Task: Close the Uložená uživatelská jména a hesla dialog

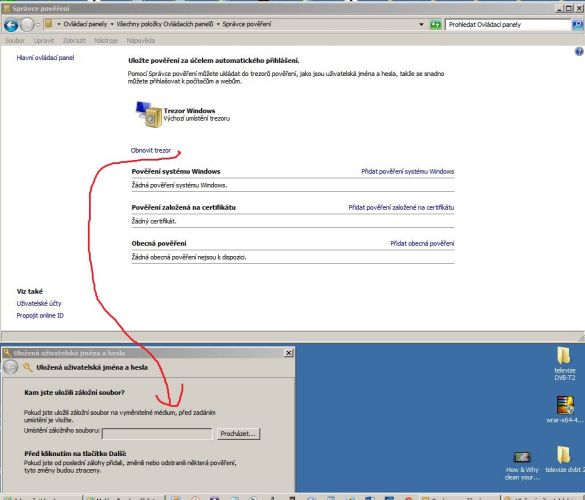Action: tap(288, 353)
